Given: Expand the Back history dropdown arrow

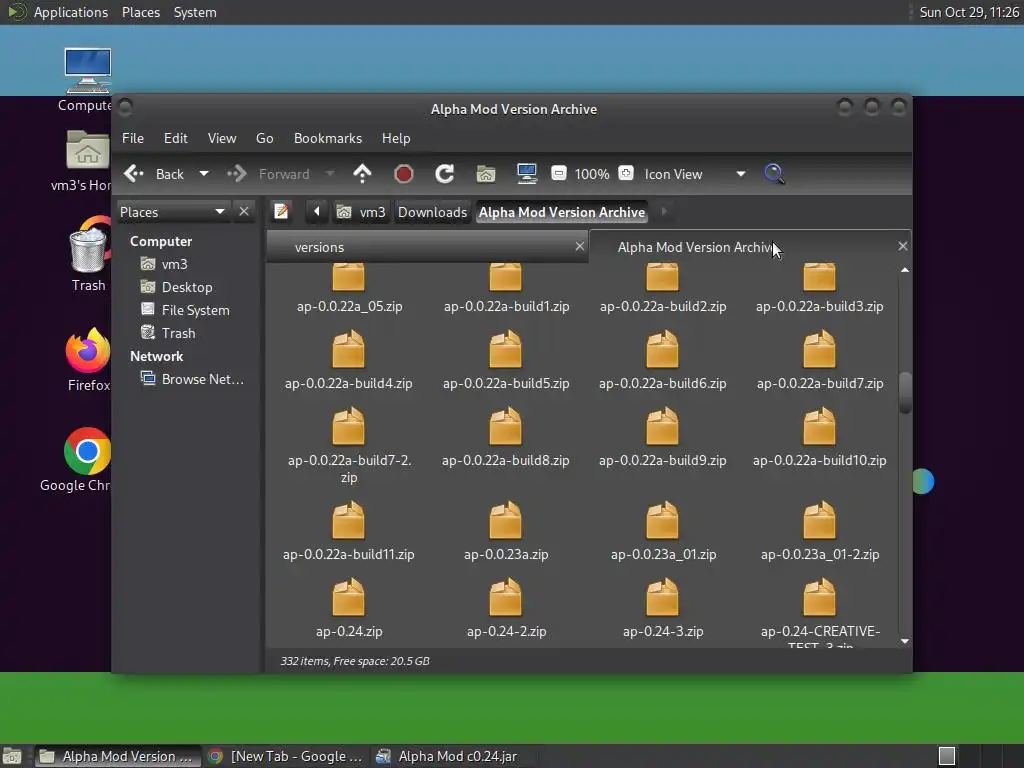Looking at the screenshot, I should pyautogui.click(x=204, y=174).
